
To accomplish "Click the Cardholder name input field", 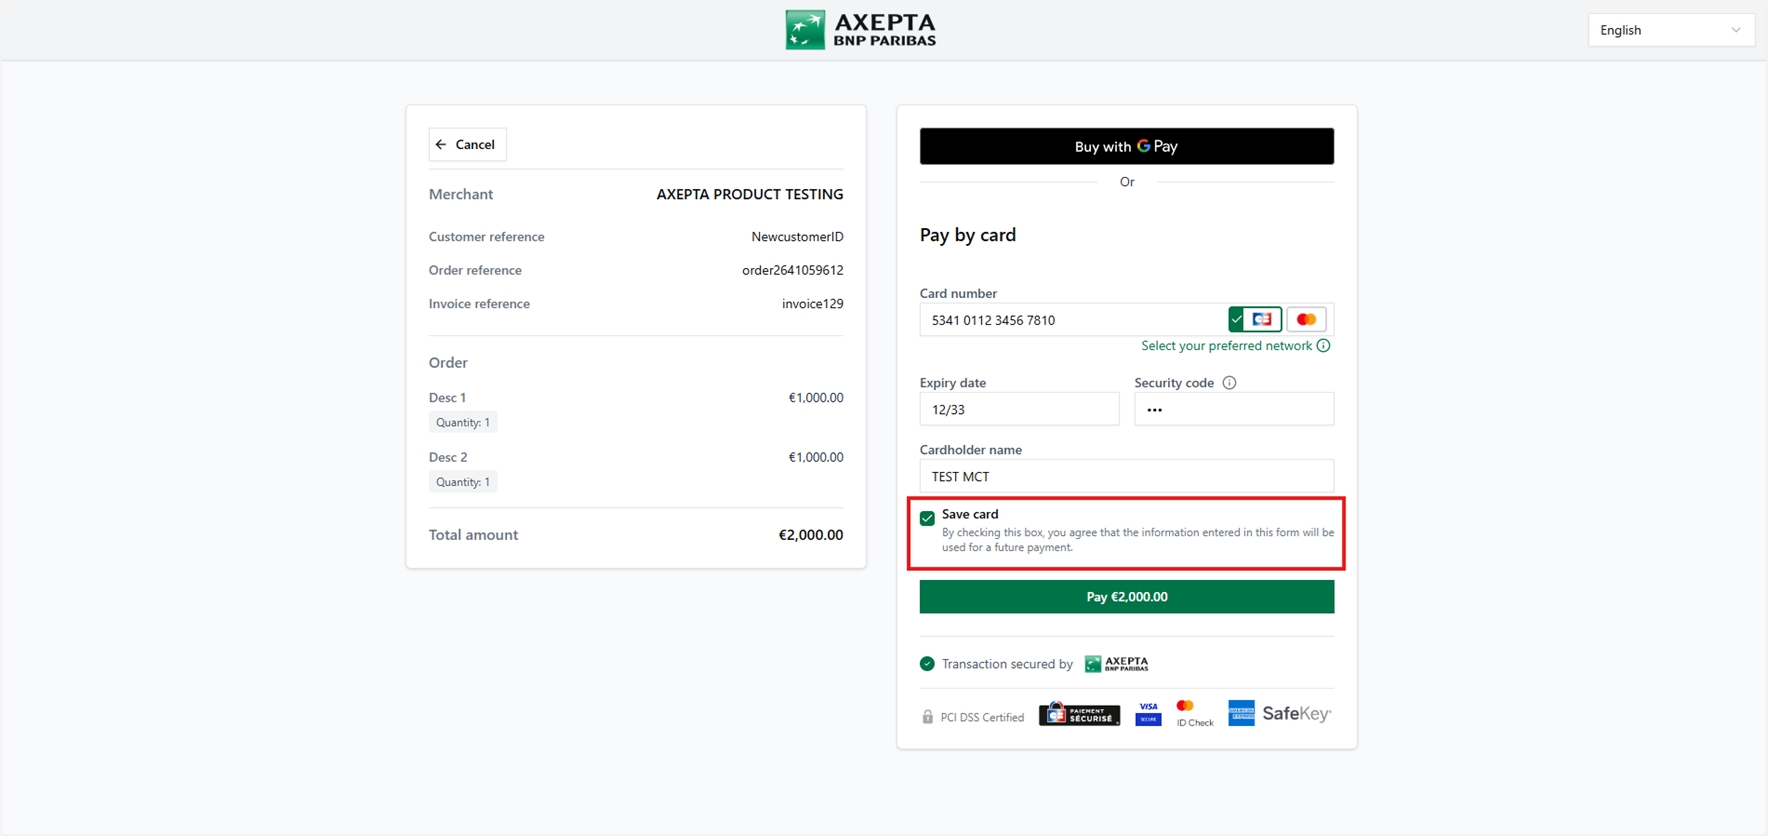I will pyautogui.click(x=1126, y=477).
